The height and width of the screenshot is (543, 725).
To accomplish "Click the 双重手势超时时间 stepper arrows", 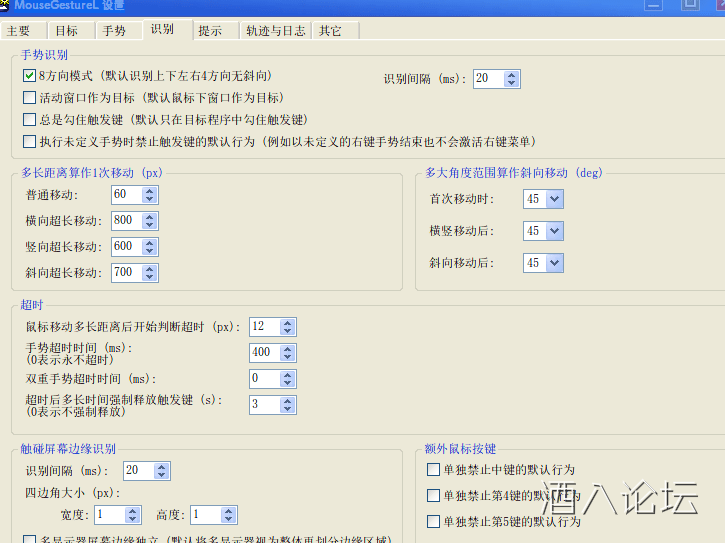I will tap(288, 378).
